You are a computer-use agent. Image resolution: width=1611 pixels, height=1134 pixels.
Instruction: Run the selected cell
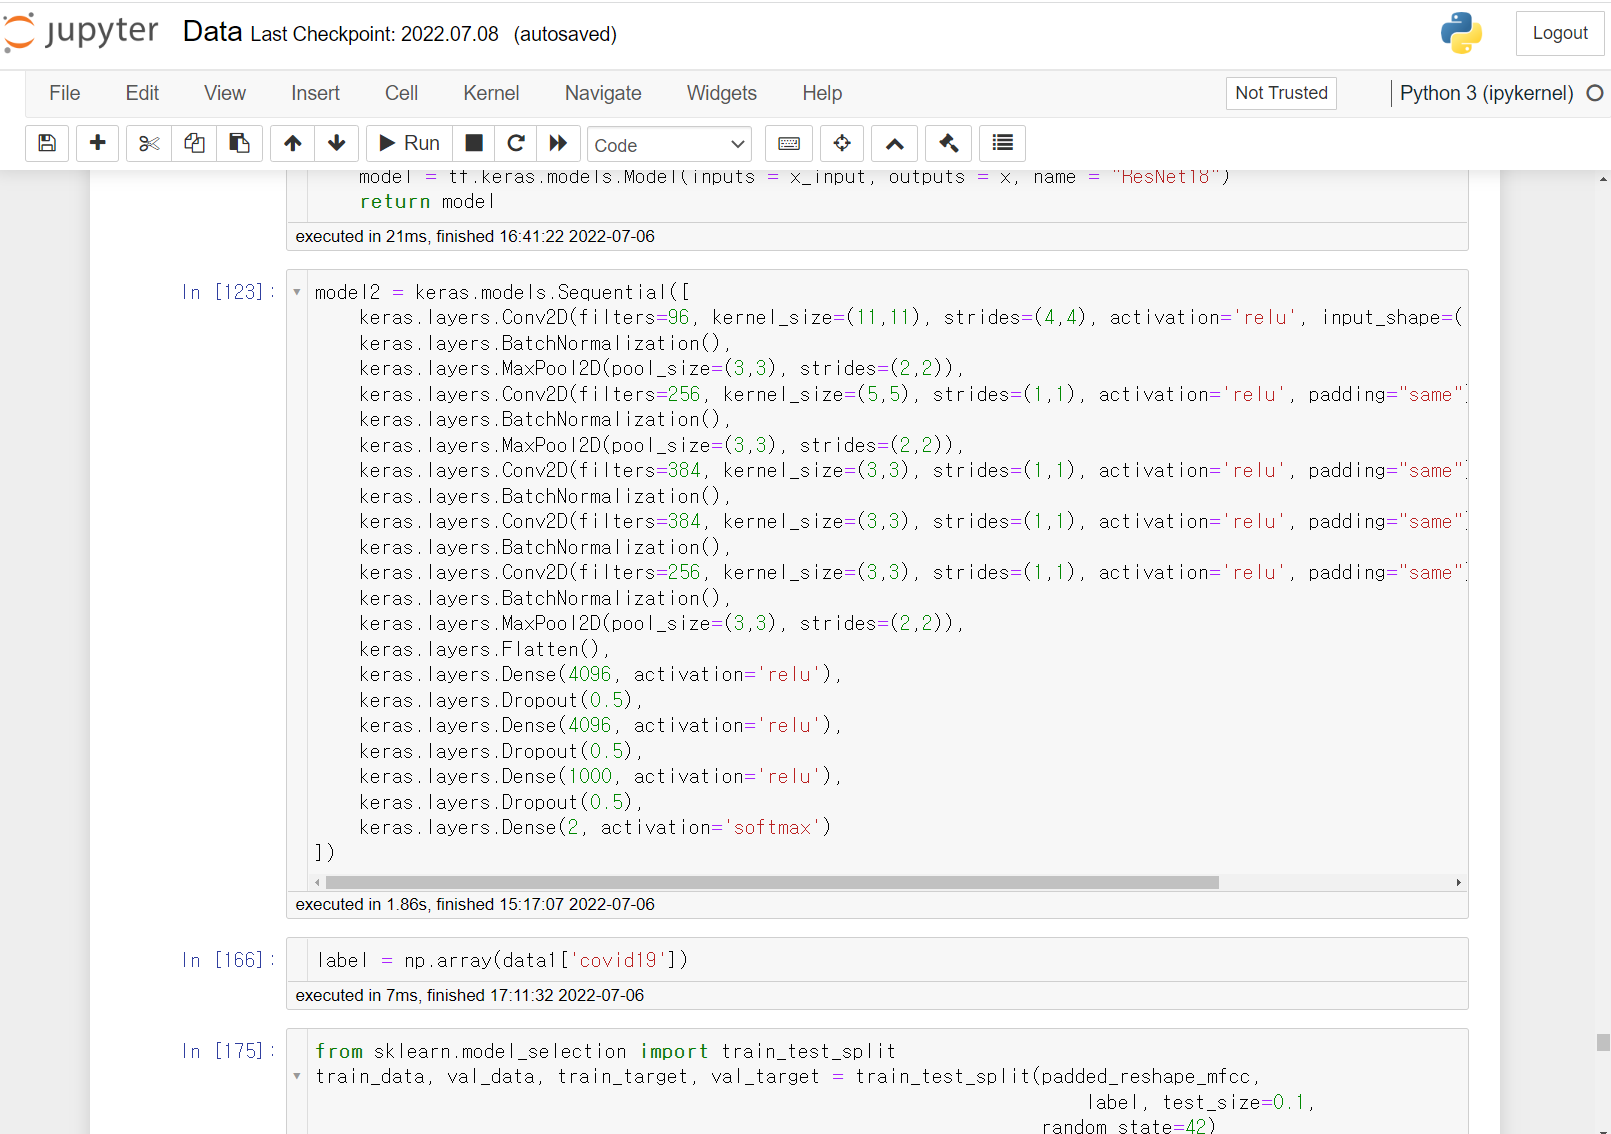click(408, 143)
